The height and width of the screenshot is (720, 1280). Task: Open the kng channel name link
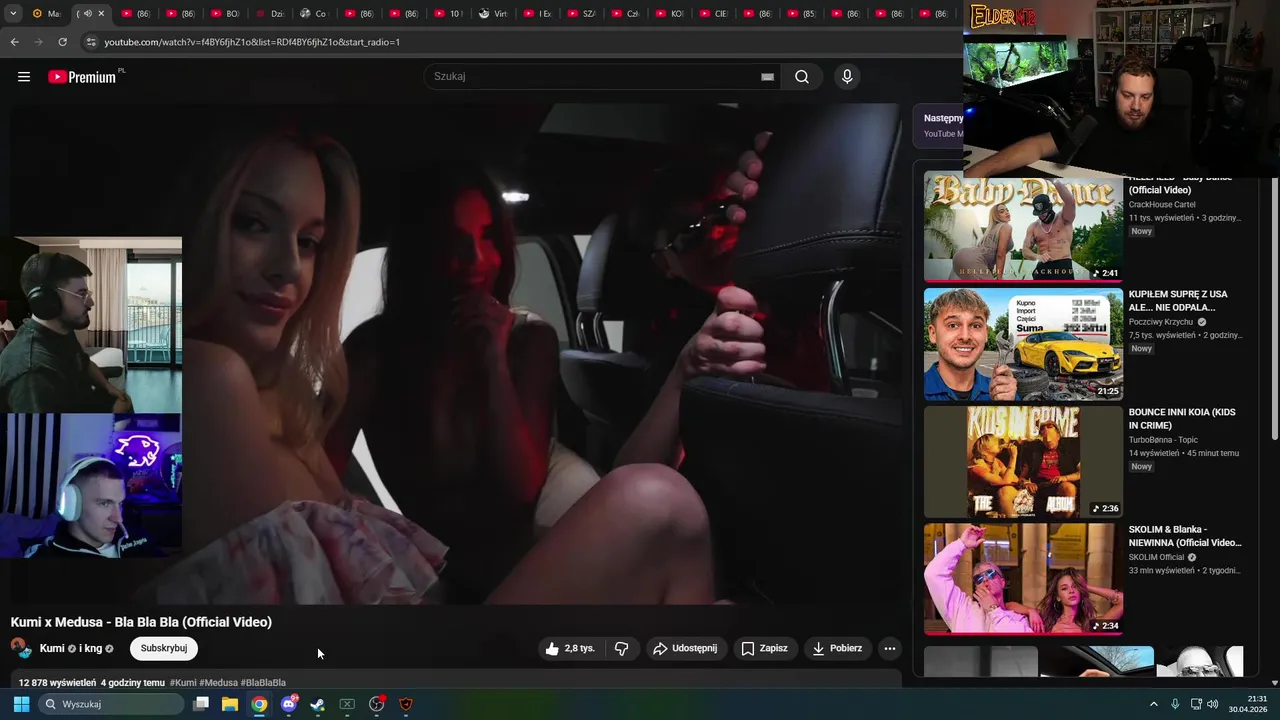click(92, 648)
